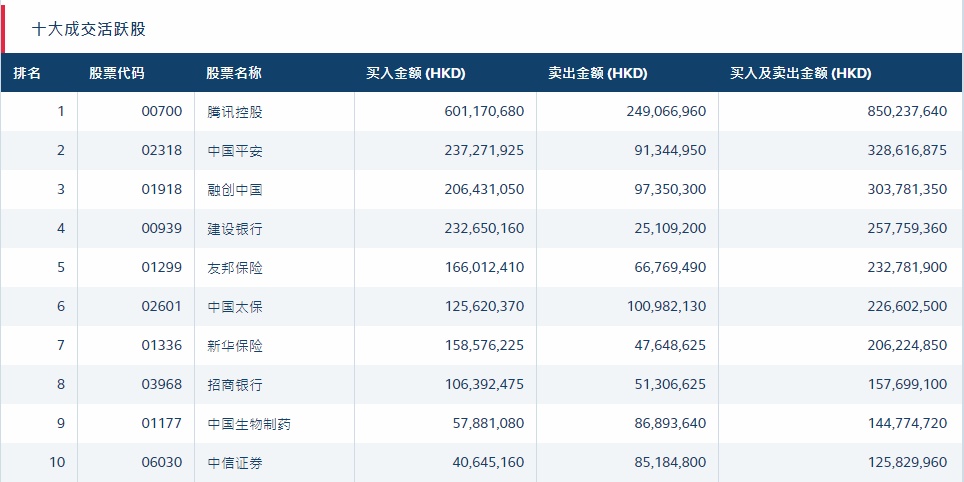964x482 pixels.
Task: Open the 中国生物制药 stock entry
Action: click(x=249, y=424)
